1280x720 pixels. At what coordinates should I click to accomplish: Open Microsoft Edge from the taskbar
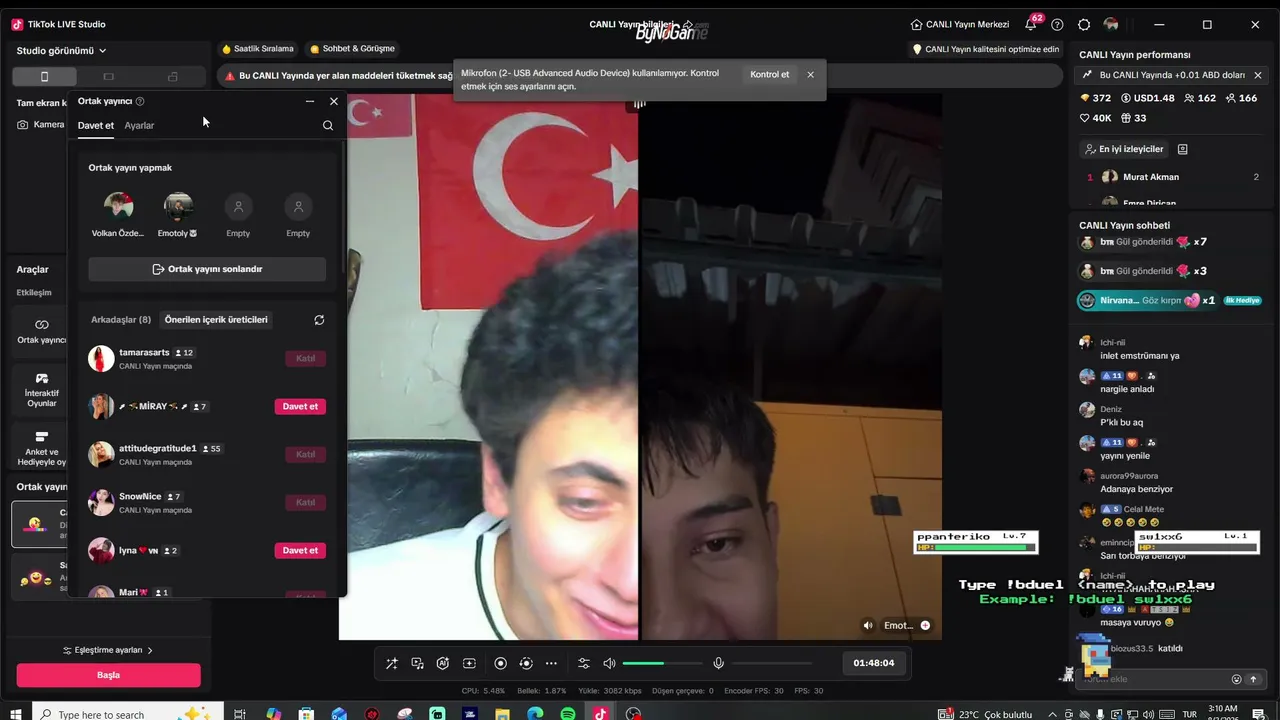click(535, 714)
